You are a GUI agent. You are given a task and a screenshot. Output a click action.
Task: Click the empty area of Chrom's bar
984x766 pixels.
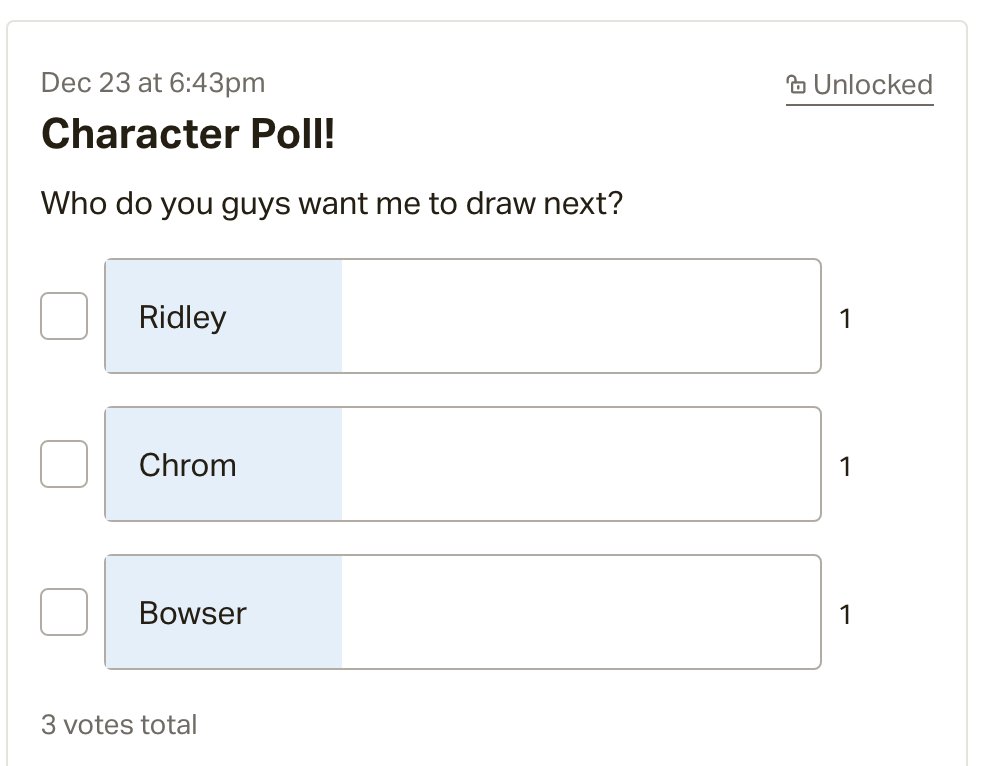pos(580,464)
